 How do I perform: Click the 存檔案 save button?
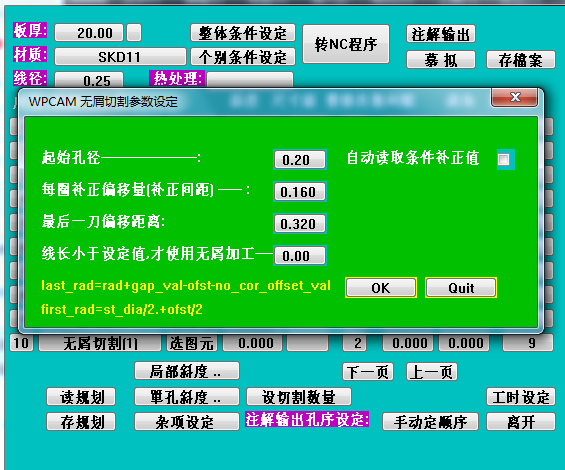[521, 59]
